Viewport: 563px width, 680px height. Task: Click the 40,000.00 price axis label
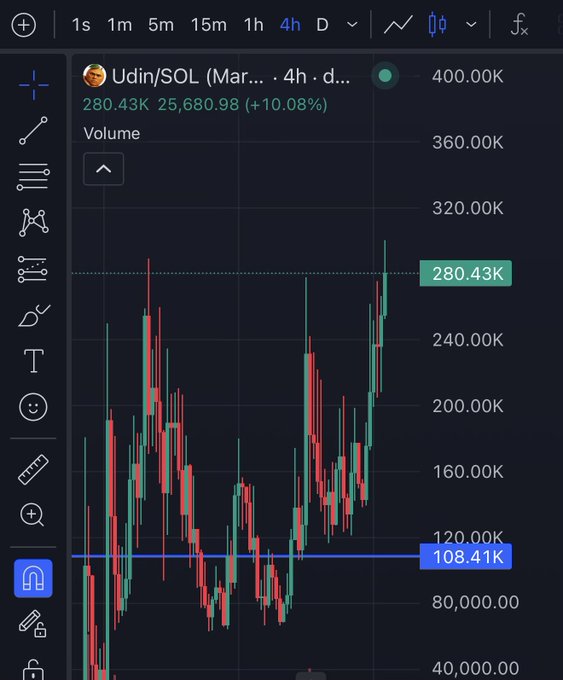point(475,668)
